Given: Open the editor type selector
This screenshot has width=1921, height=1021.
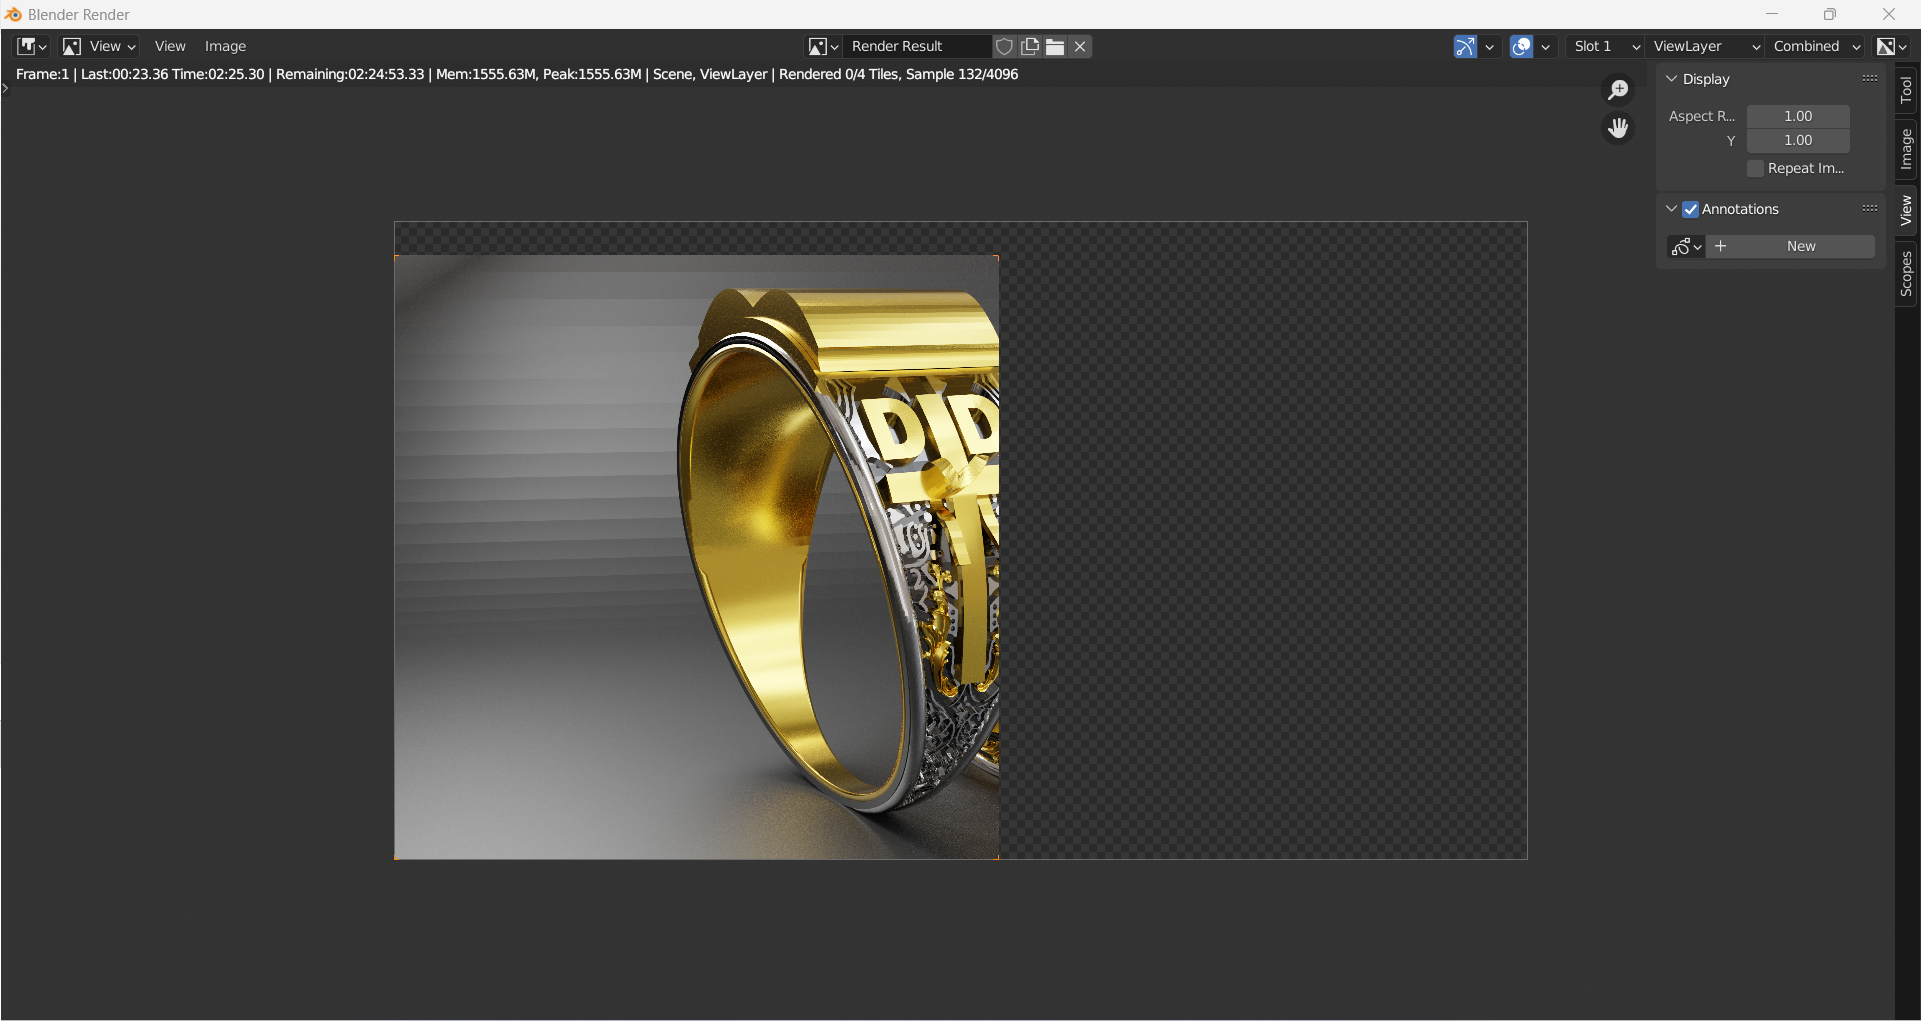Looking at the screenshot, I should pyautogui.click(x=32, y=46).
